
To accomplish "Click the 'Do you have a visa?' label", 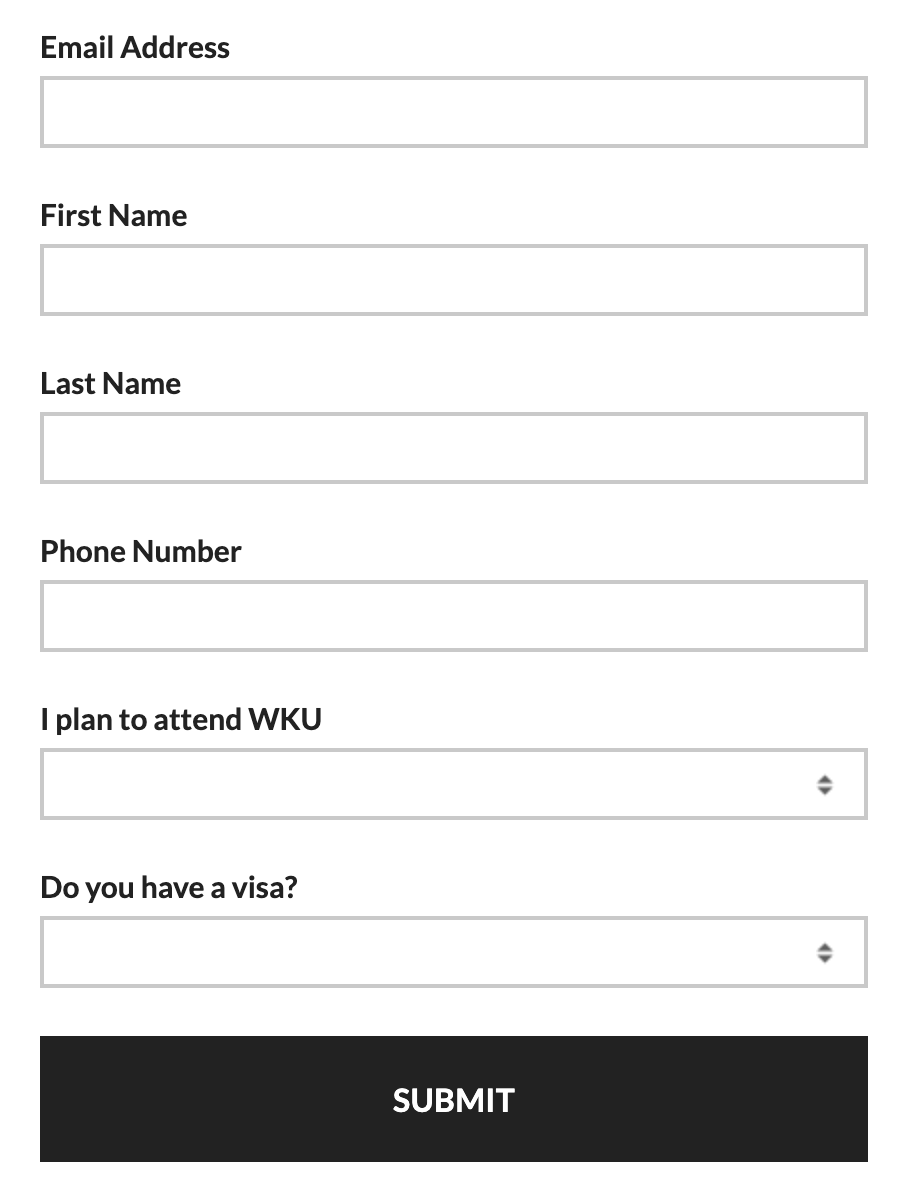I will tap(169, 888).
